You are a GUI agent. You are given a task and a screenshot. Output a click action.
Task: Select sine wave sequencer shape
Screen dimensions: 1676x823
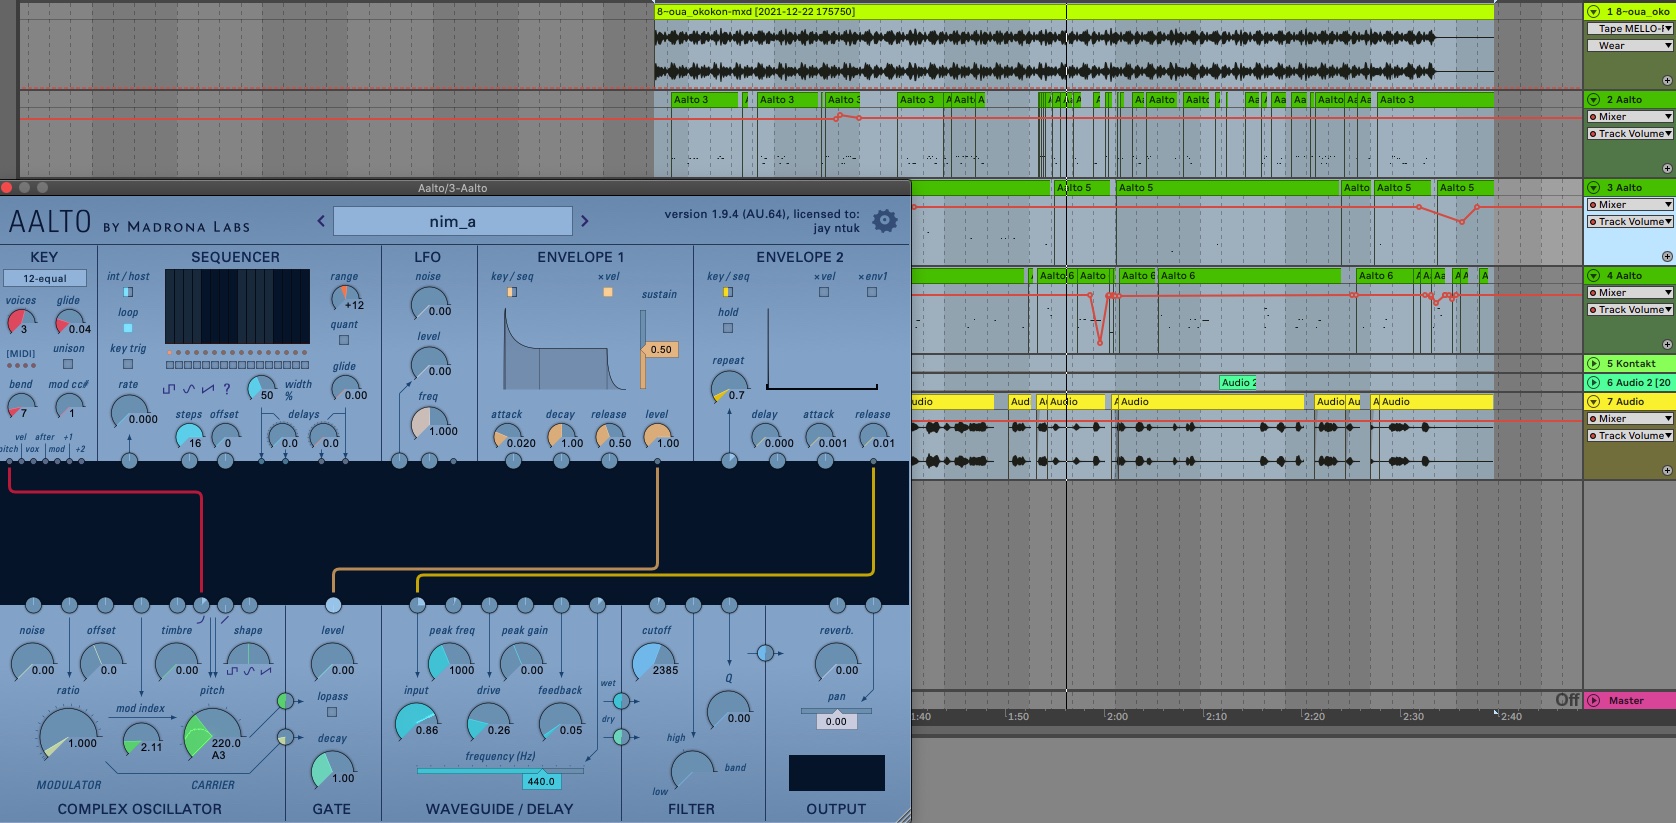click(188, 389)
